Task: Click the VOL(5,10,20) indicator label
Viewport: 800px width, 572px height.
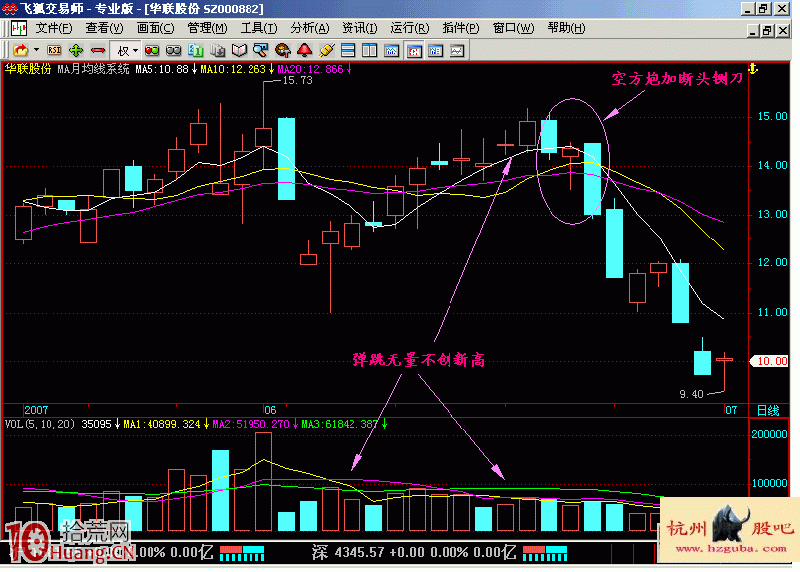Action: pos(40,424)
